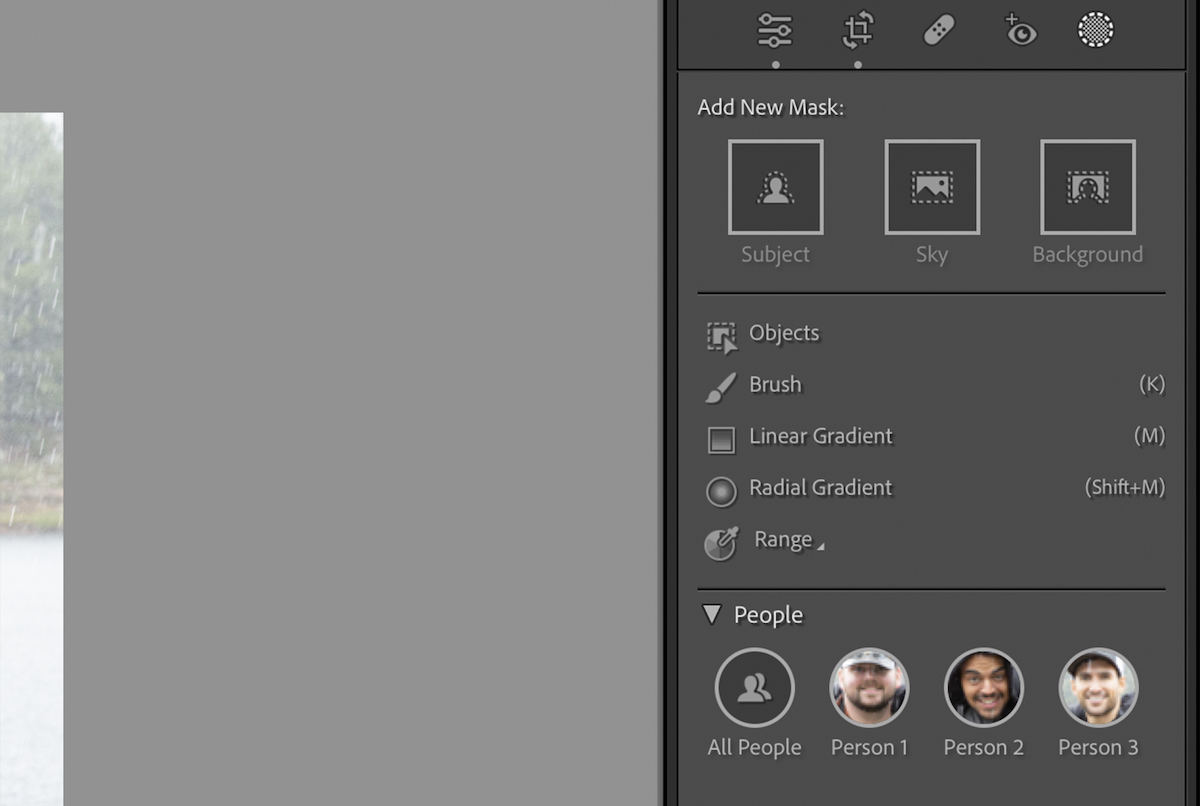Click the Sky mask label
Viewport: 1200px width, 806px height.
(932, 254)
